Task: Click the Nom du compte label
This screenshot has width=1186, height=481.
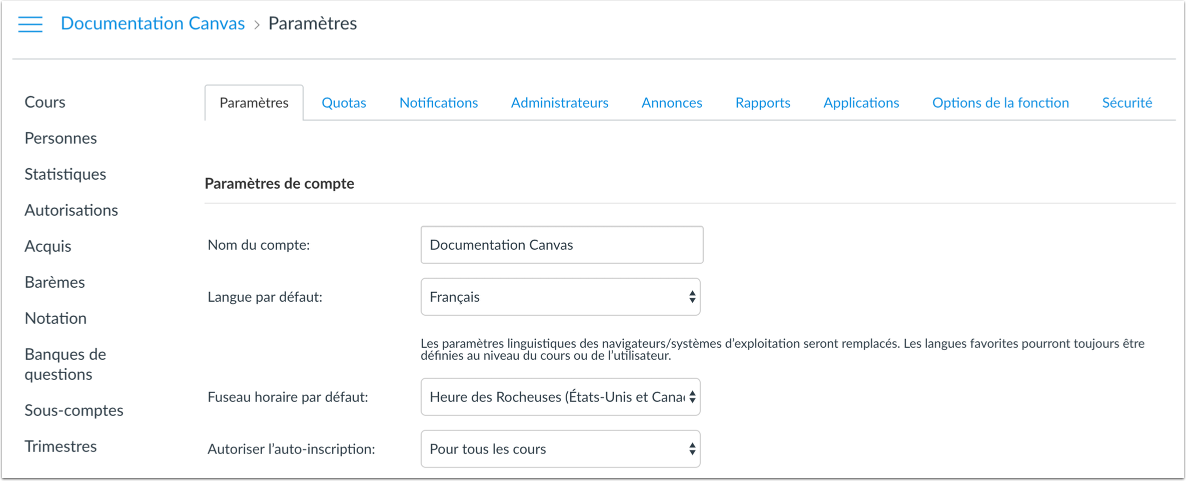Action: click(259, 245)
